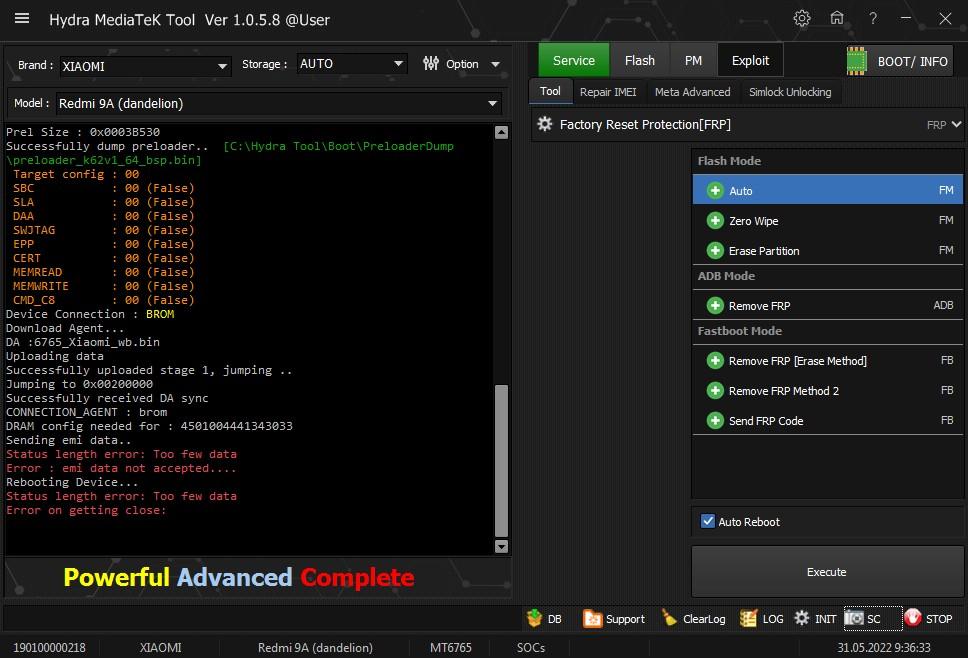Click the question mark help icon

(873, 19)
